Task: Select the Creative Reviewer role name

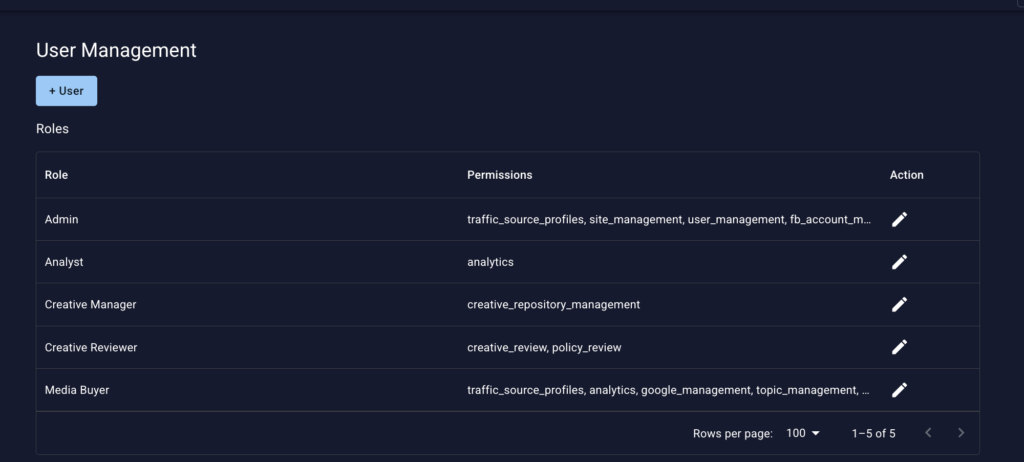Action: 91,348
